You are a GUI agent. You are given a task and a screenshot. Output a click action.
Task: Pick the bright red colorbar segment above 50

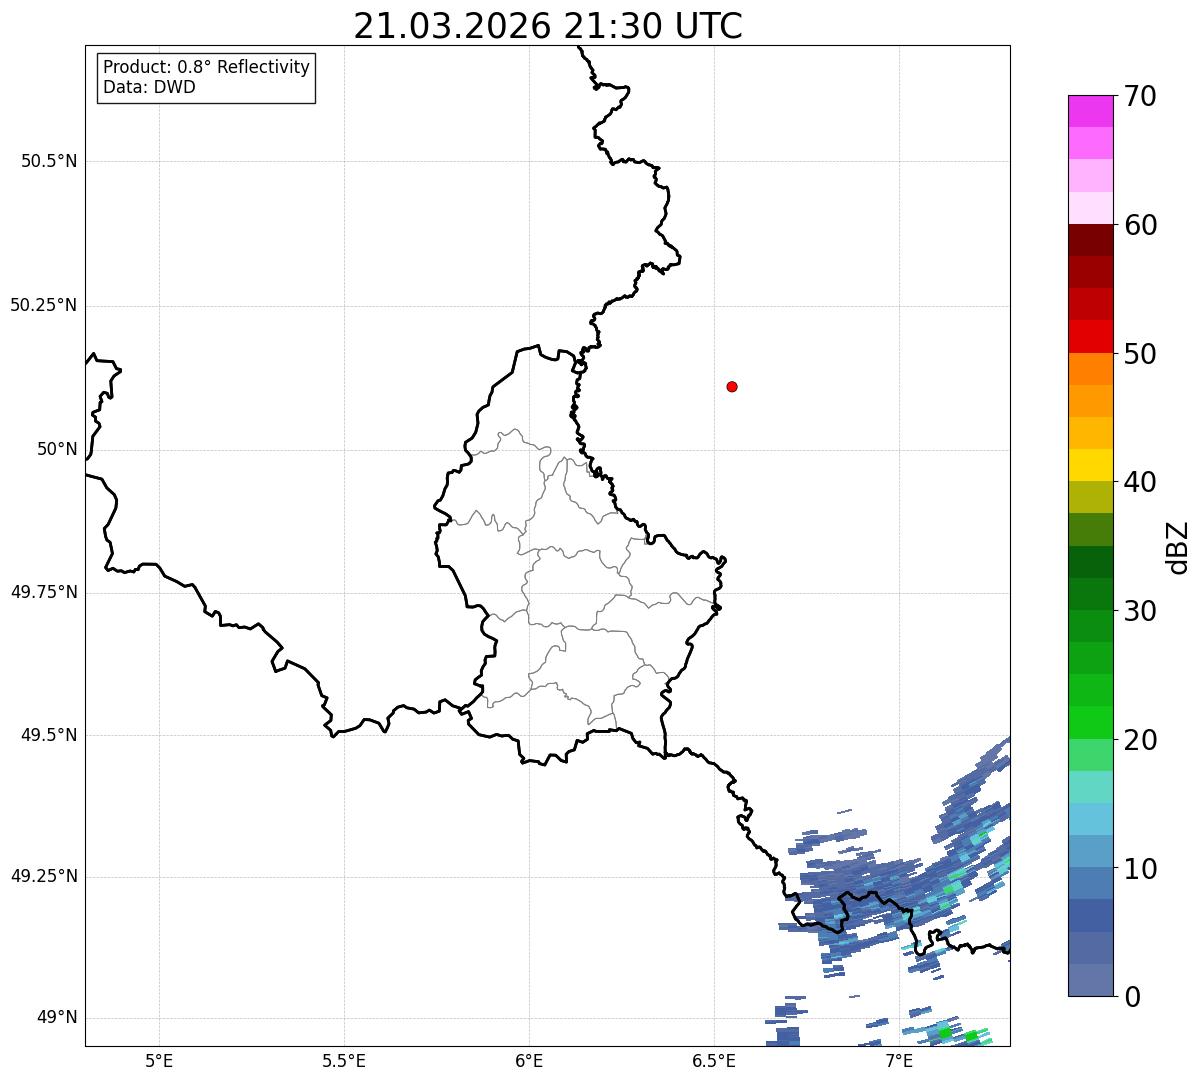(1090, 337)
